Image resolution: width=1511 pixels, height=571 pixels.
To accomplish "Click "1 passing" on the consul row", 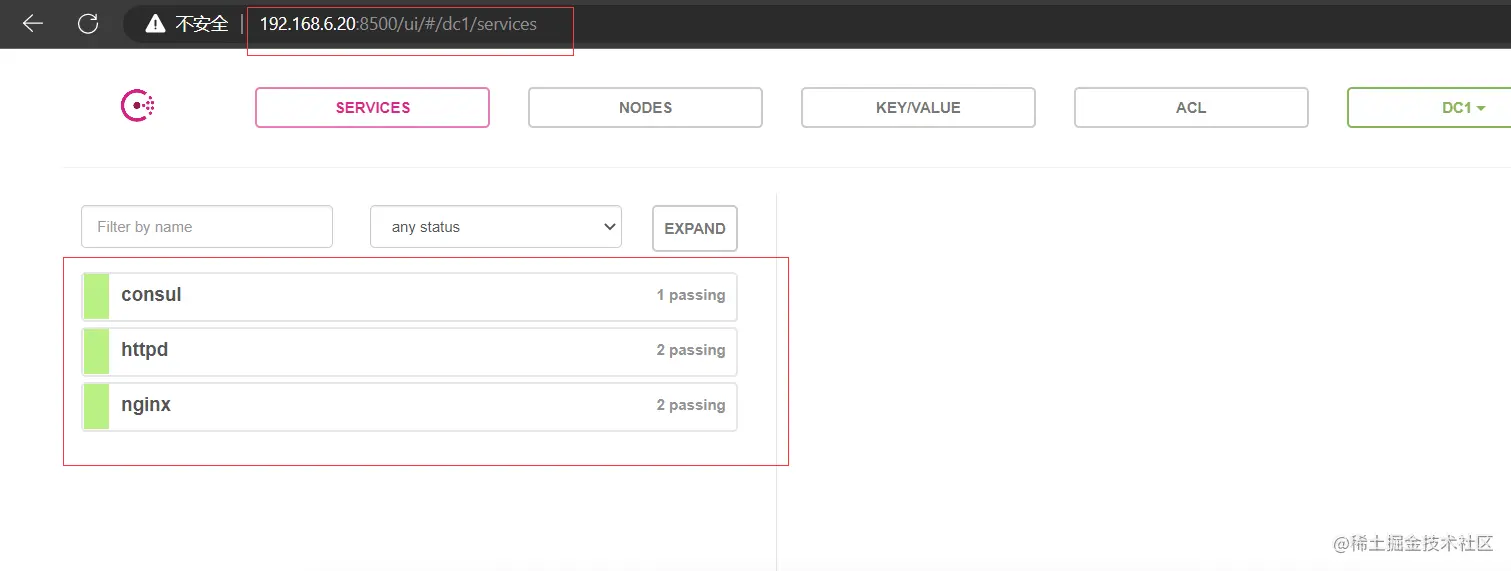I will (691, 295).
